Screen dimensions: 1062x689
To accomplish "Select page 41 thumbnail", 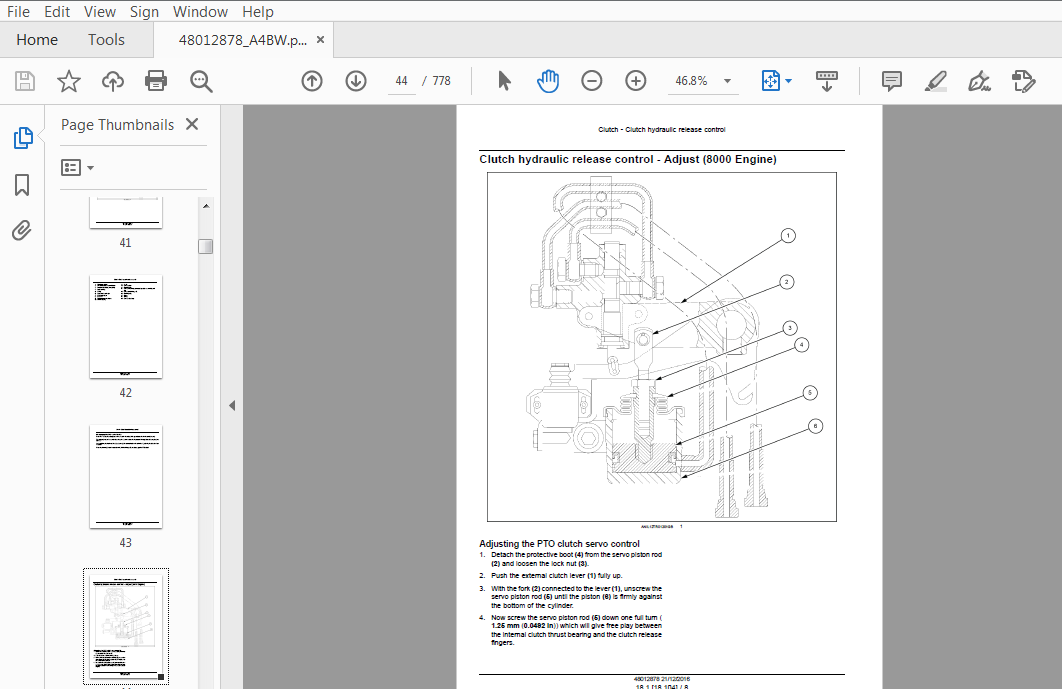I will click(x=126, y=213).
